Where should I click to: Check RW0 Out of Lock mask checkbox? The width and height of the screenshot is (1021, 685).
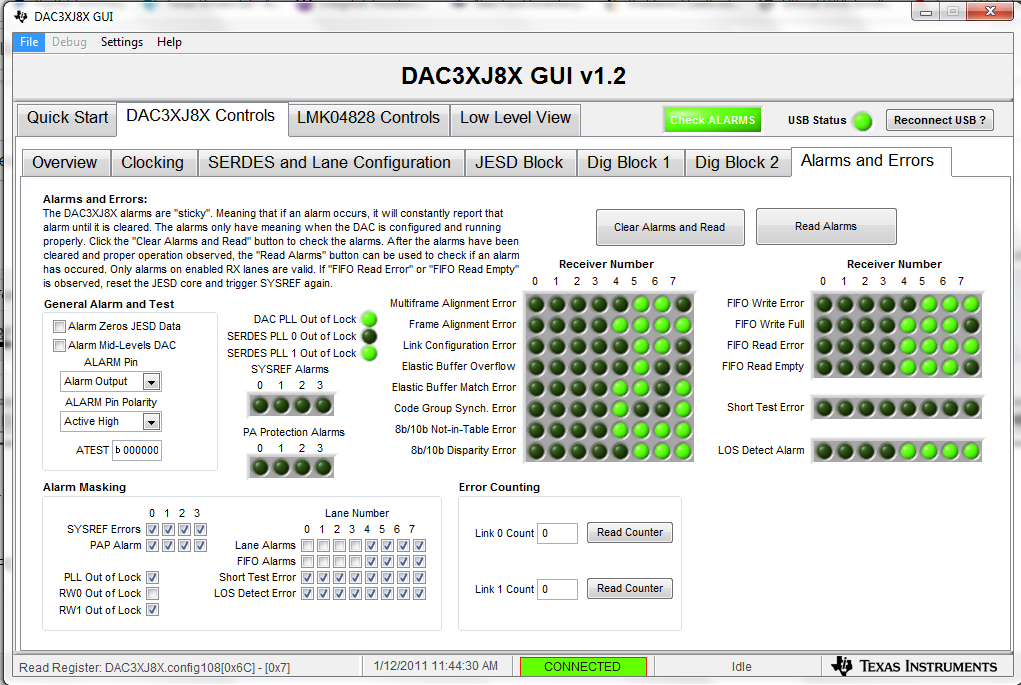point(152,593)
